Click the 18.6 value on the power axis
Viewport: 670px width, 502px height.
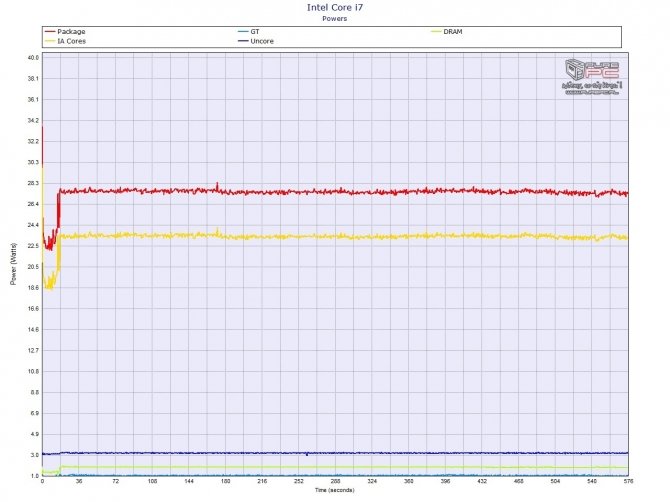click(x=33, y=288)
